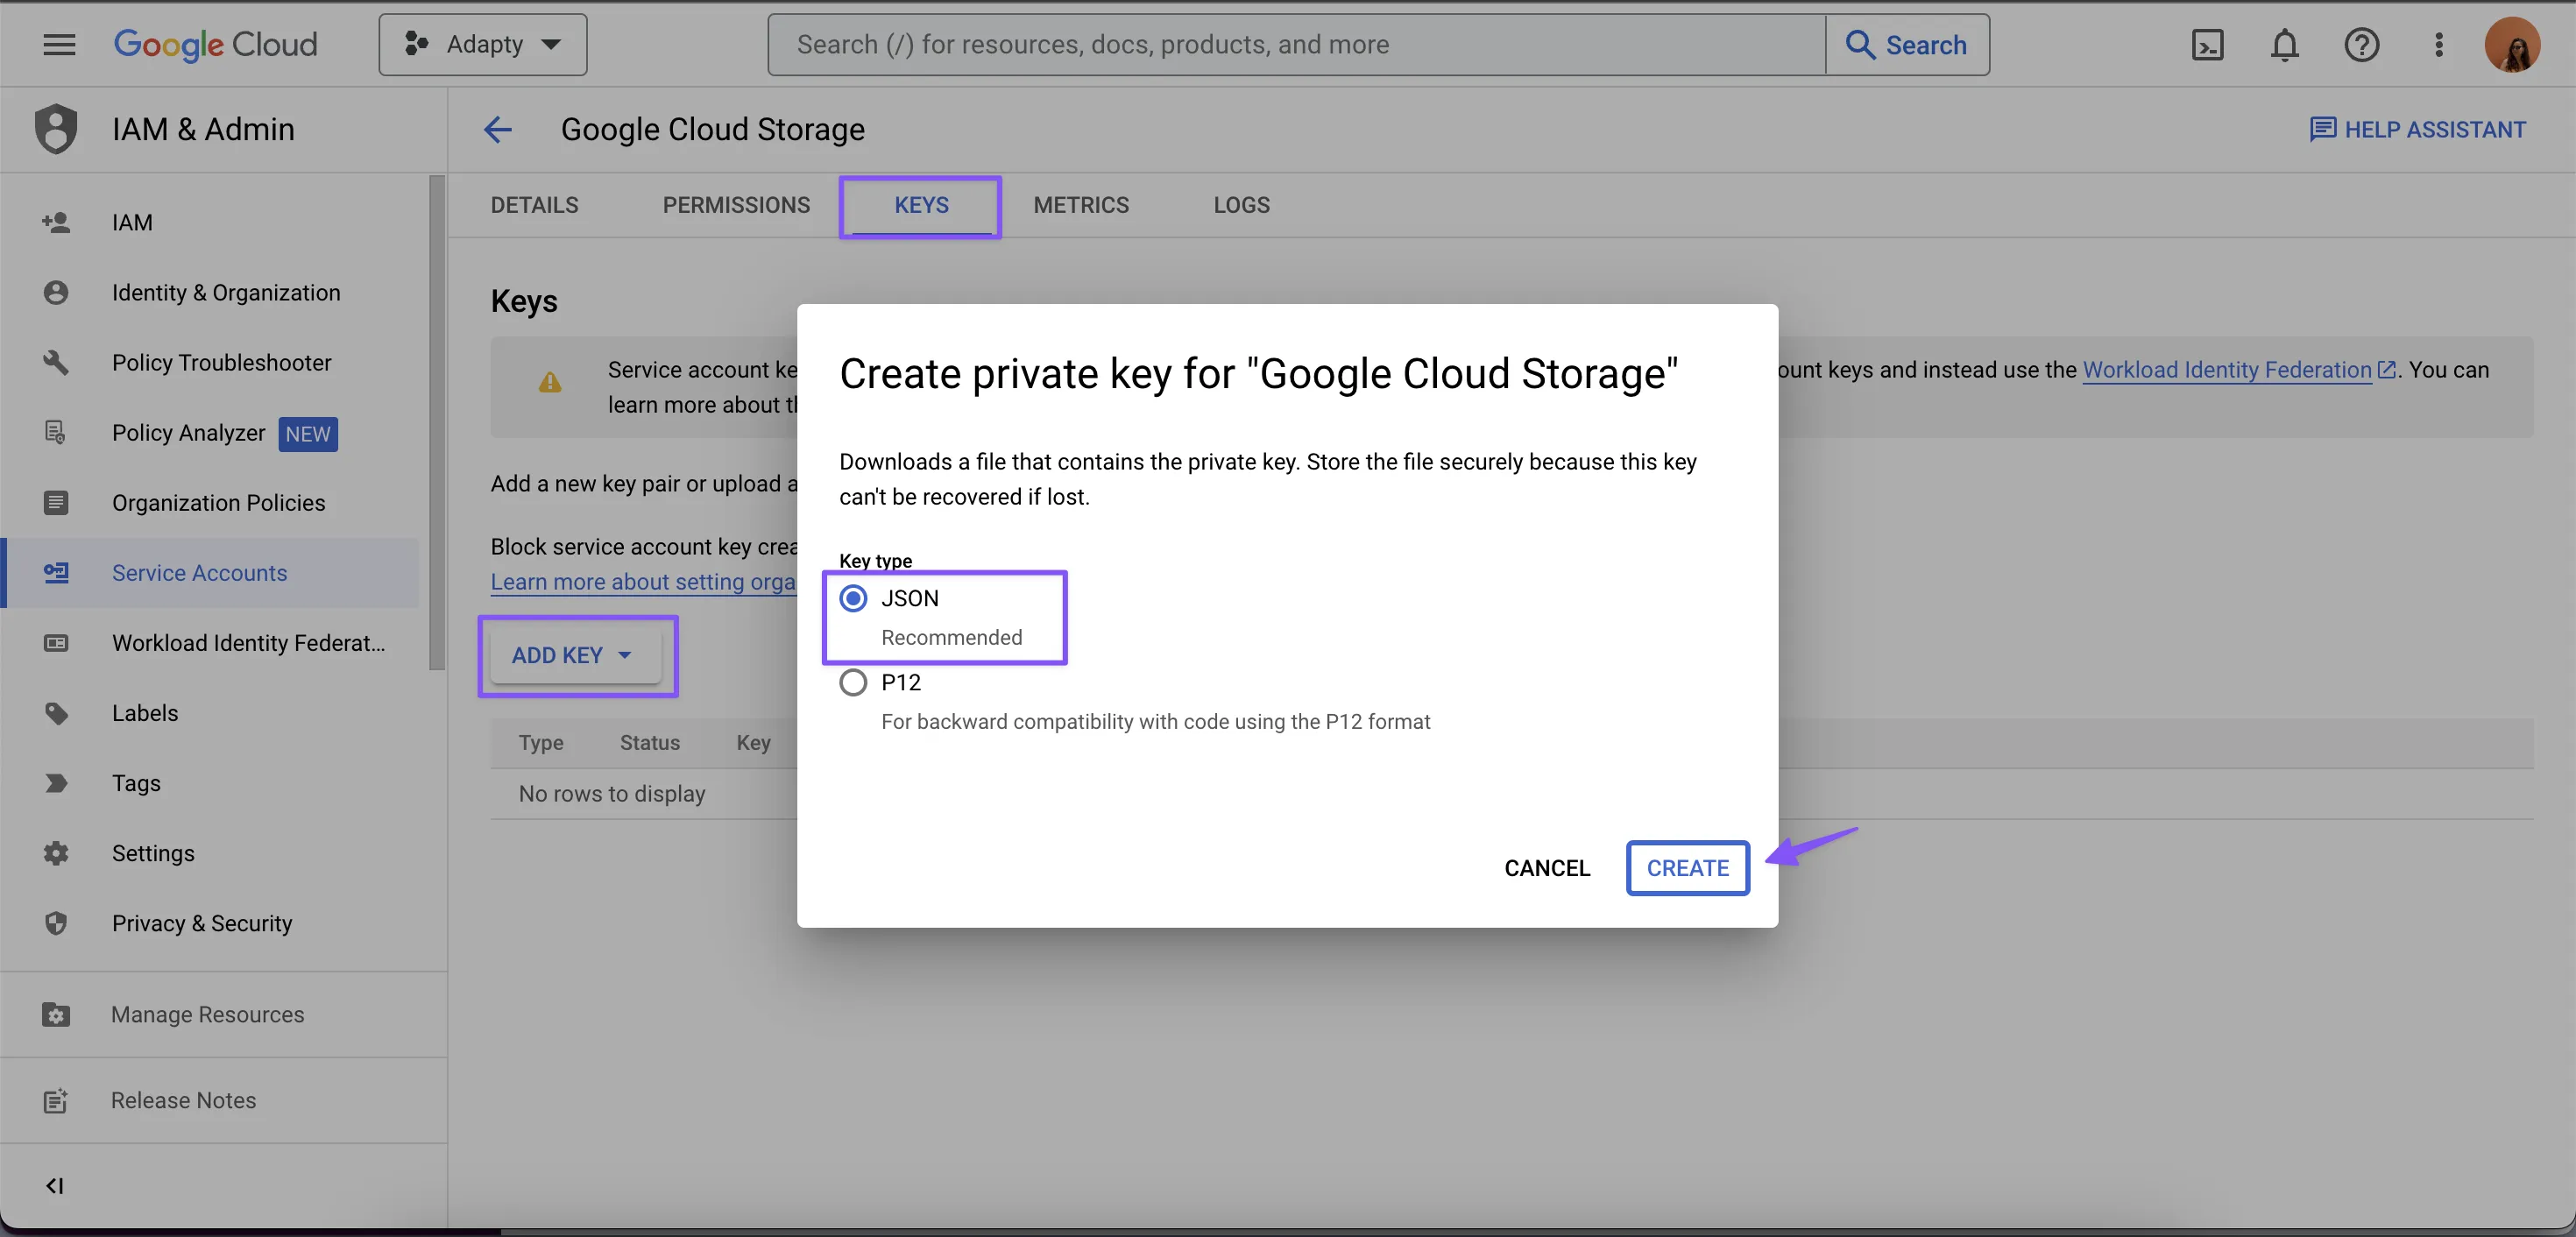Open the user account avatar
Image resolution: width=2576 pixels, height=1237 pixels.
pos(2512,45)
